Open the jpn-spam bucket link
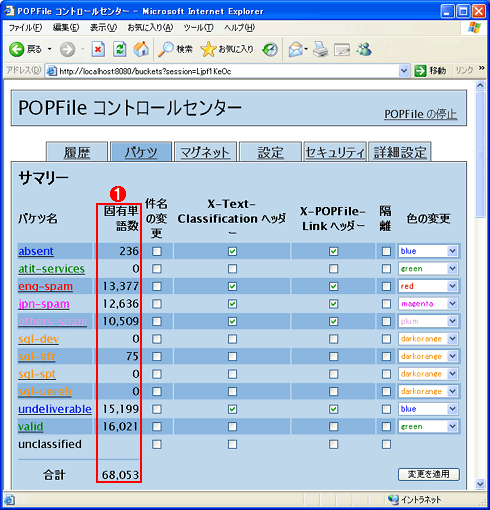This screenshot has width=490, height=510. click(44, 304)
